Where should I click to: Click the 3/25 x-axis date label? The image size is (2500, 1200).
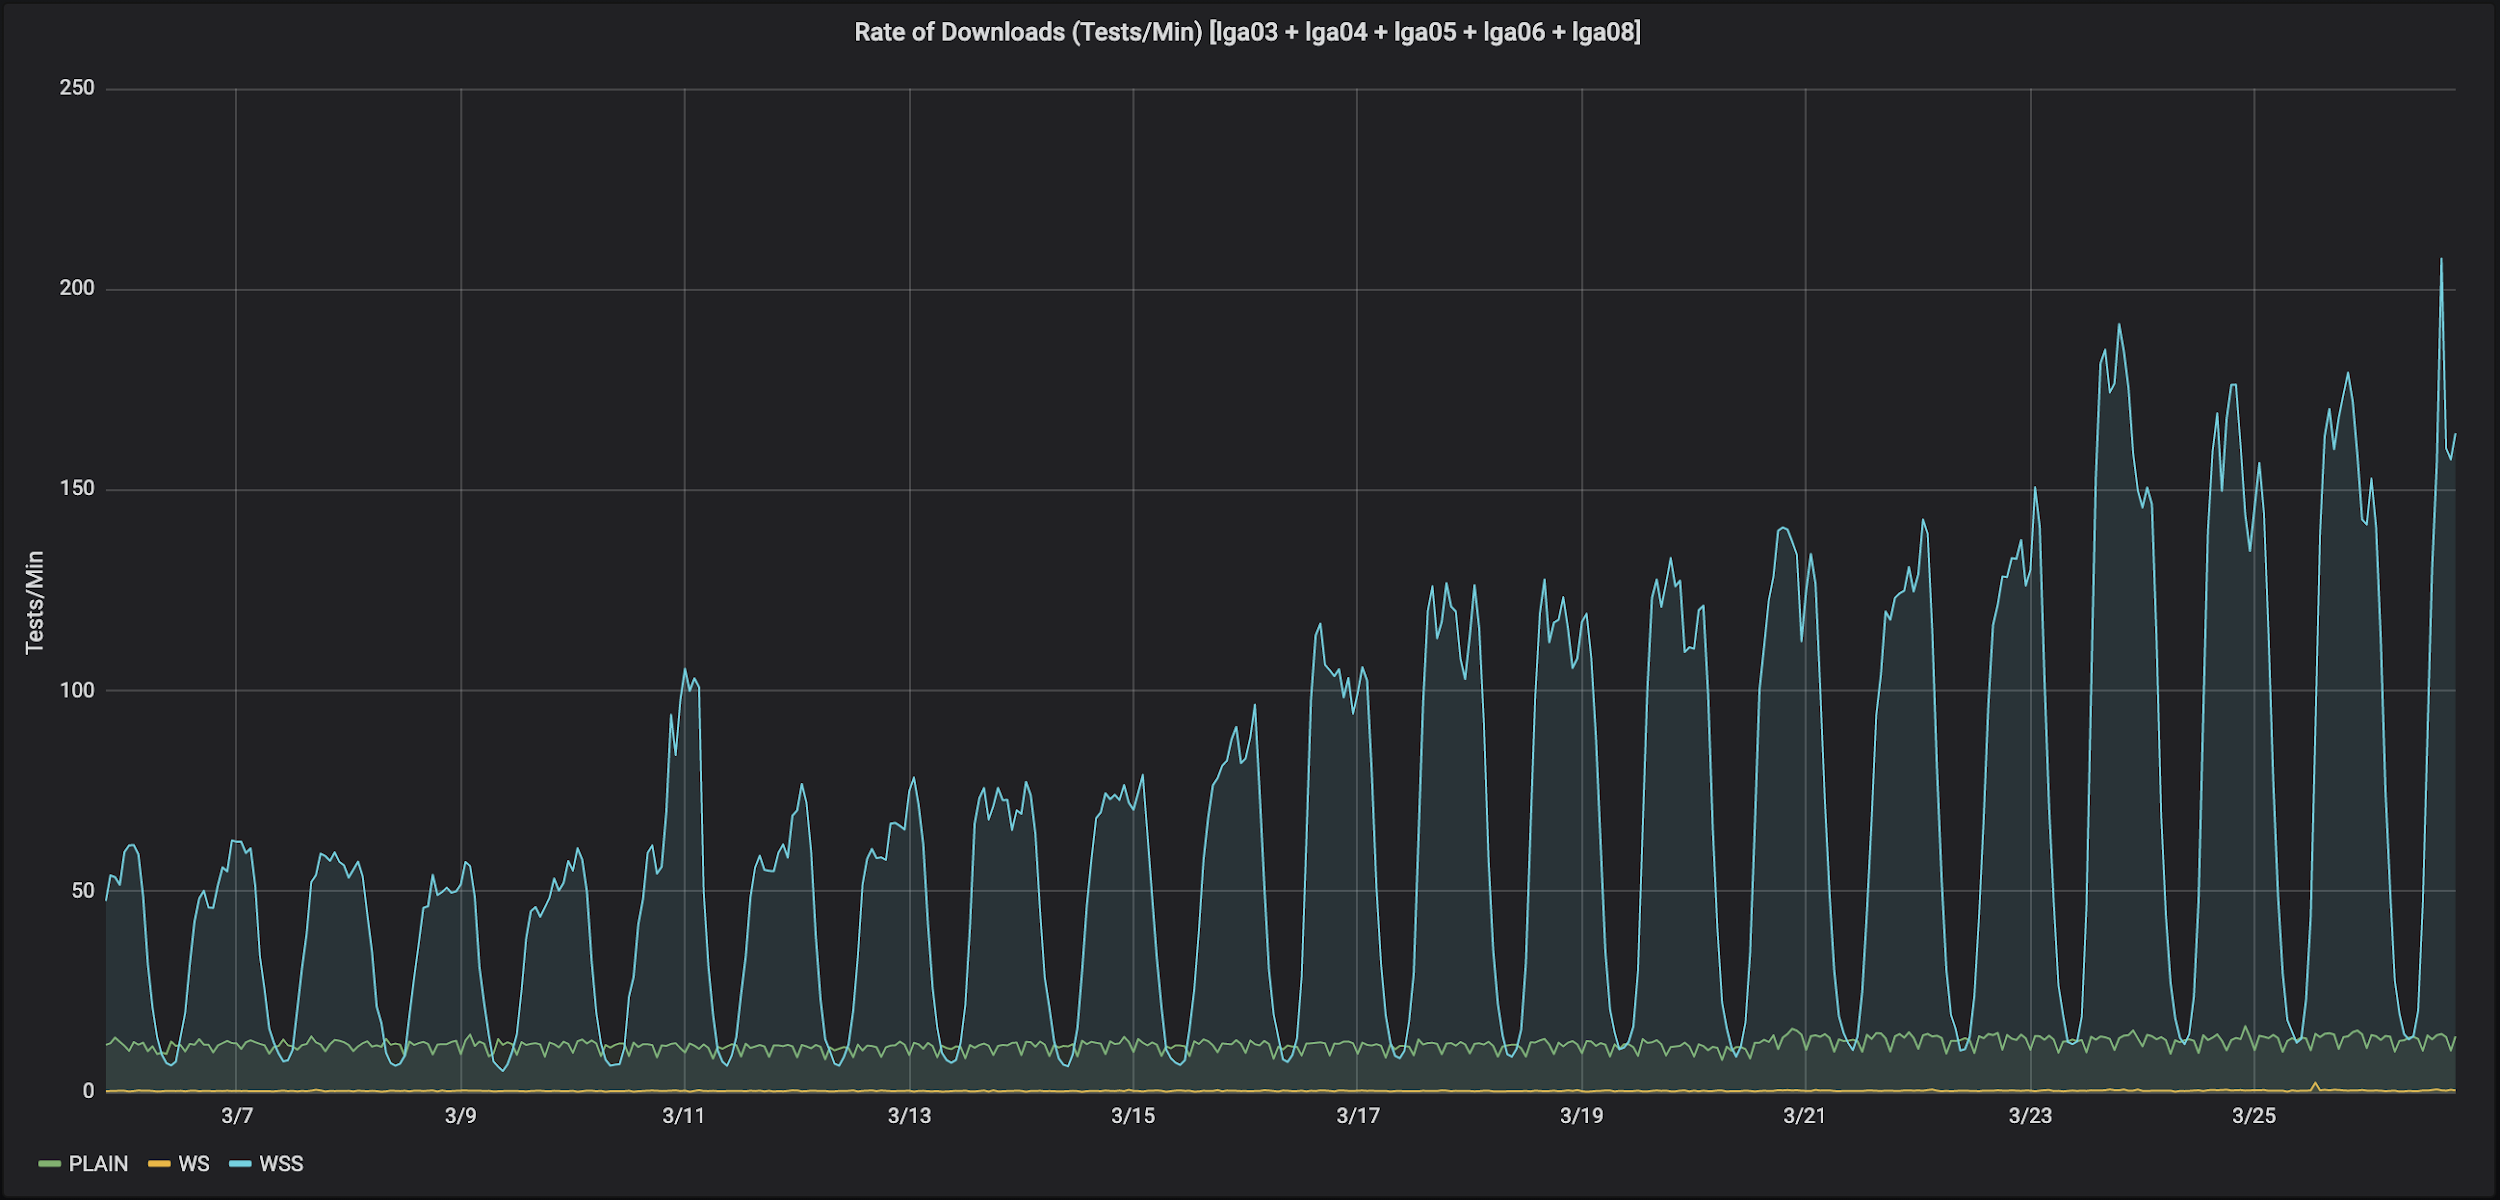coord(2254,1116)
